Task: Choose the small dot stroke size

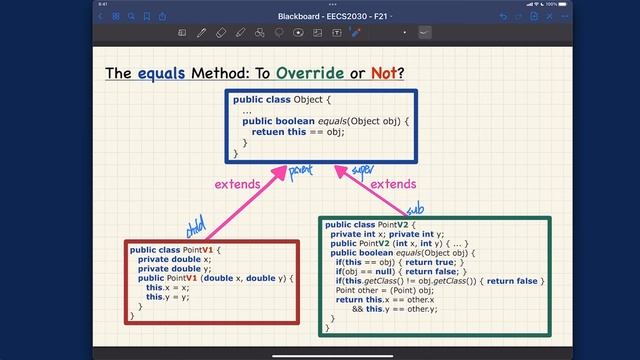Action: pos(404,33)
